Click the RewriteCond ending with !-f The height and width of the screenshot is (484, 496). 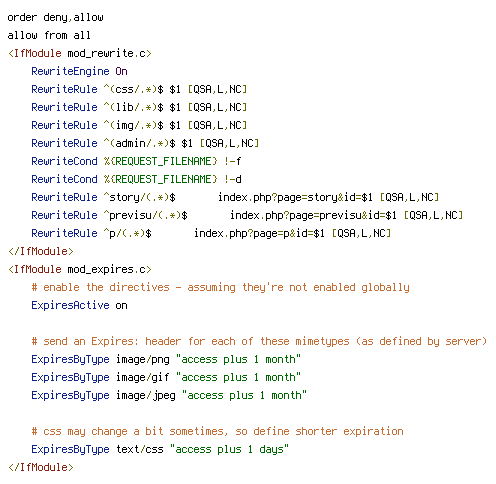(136, 161)
